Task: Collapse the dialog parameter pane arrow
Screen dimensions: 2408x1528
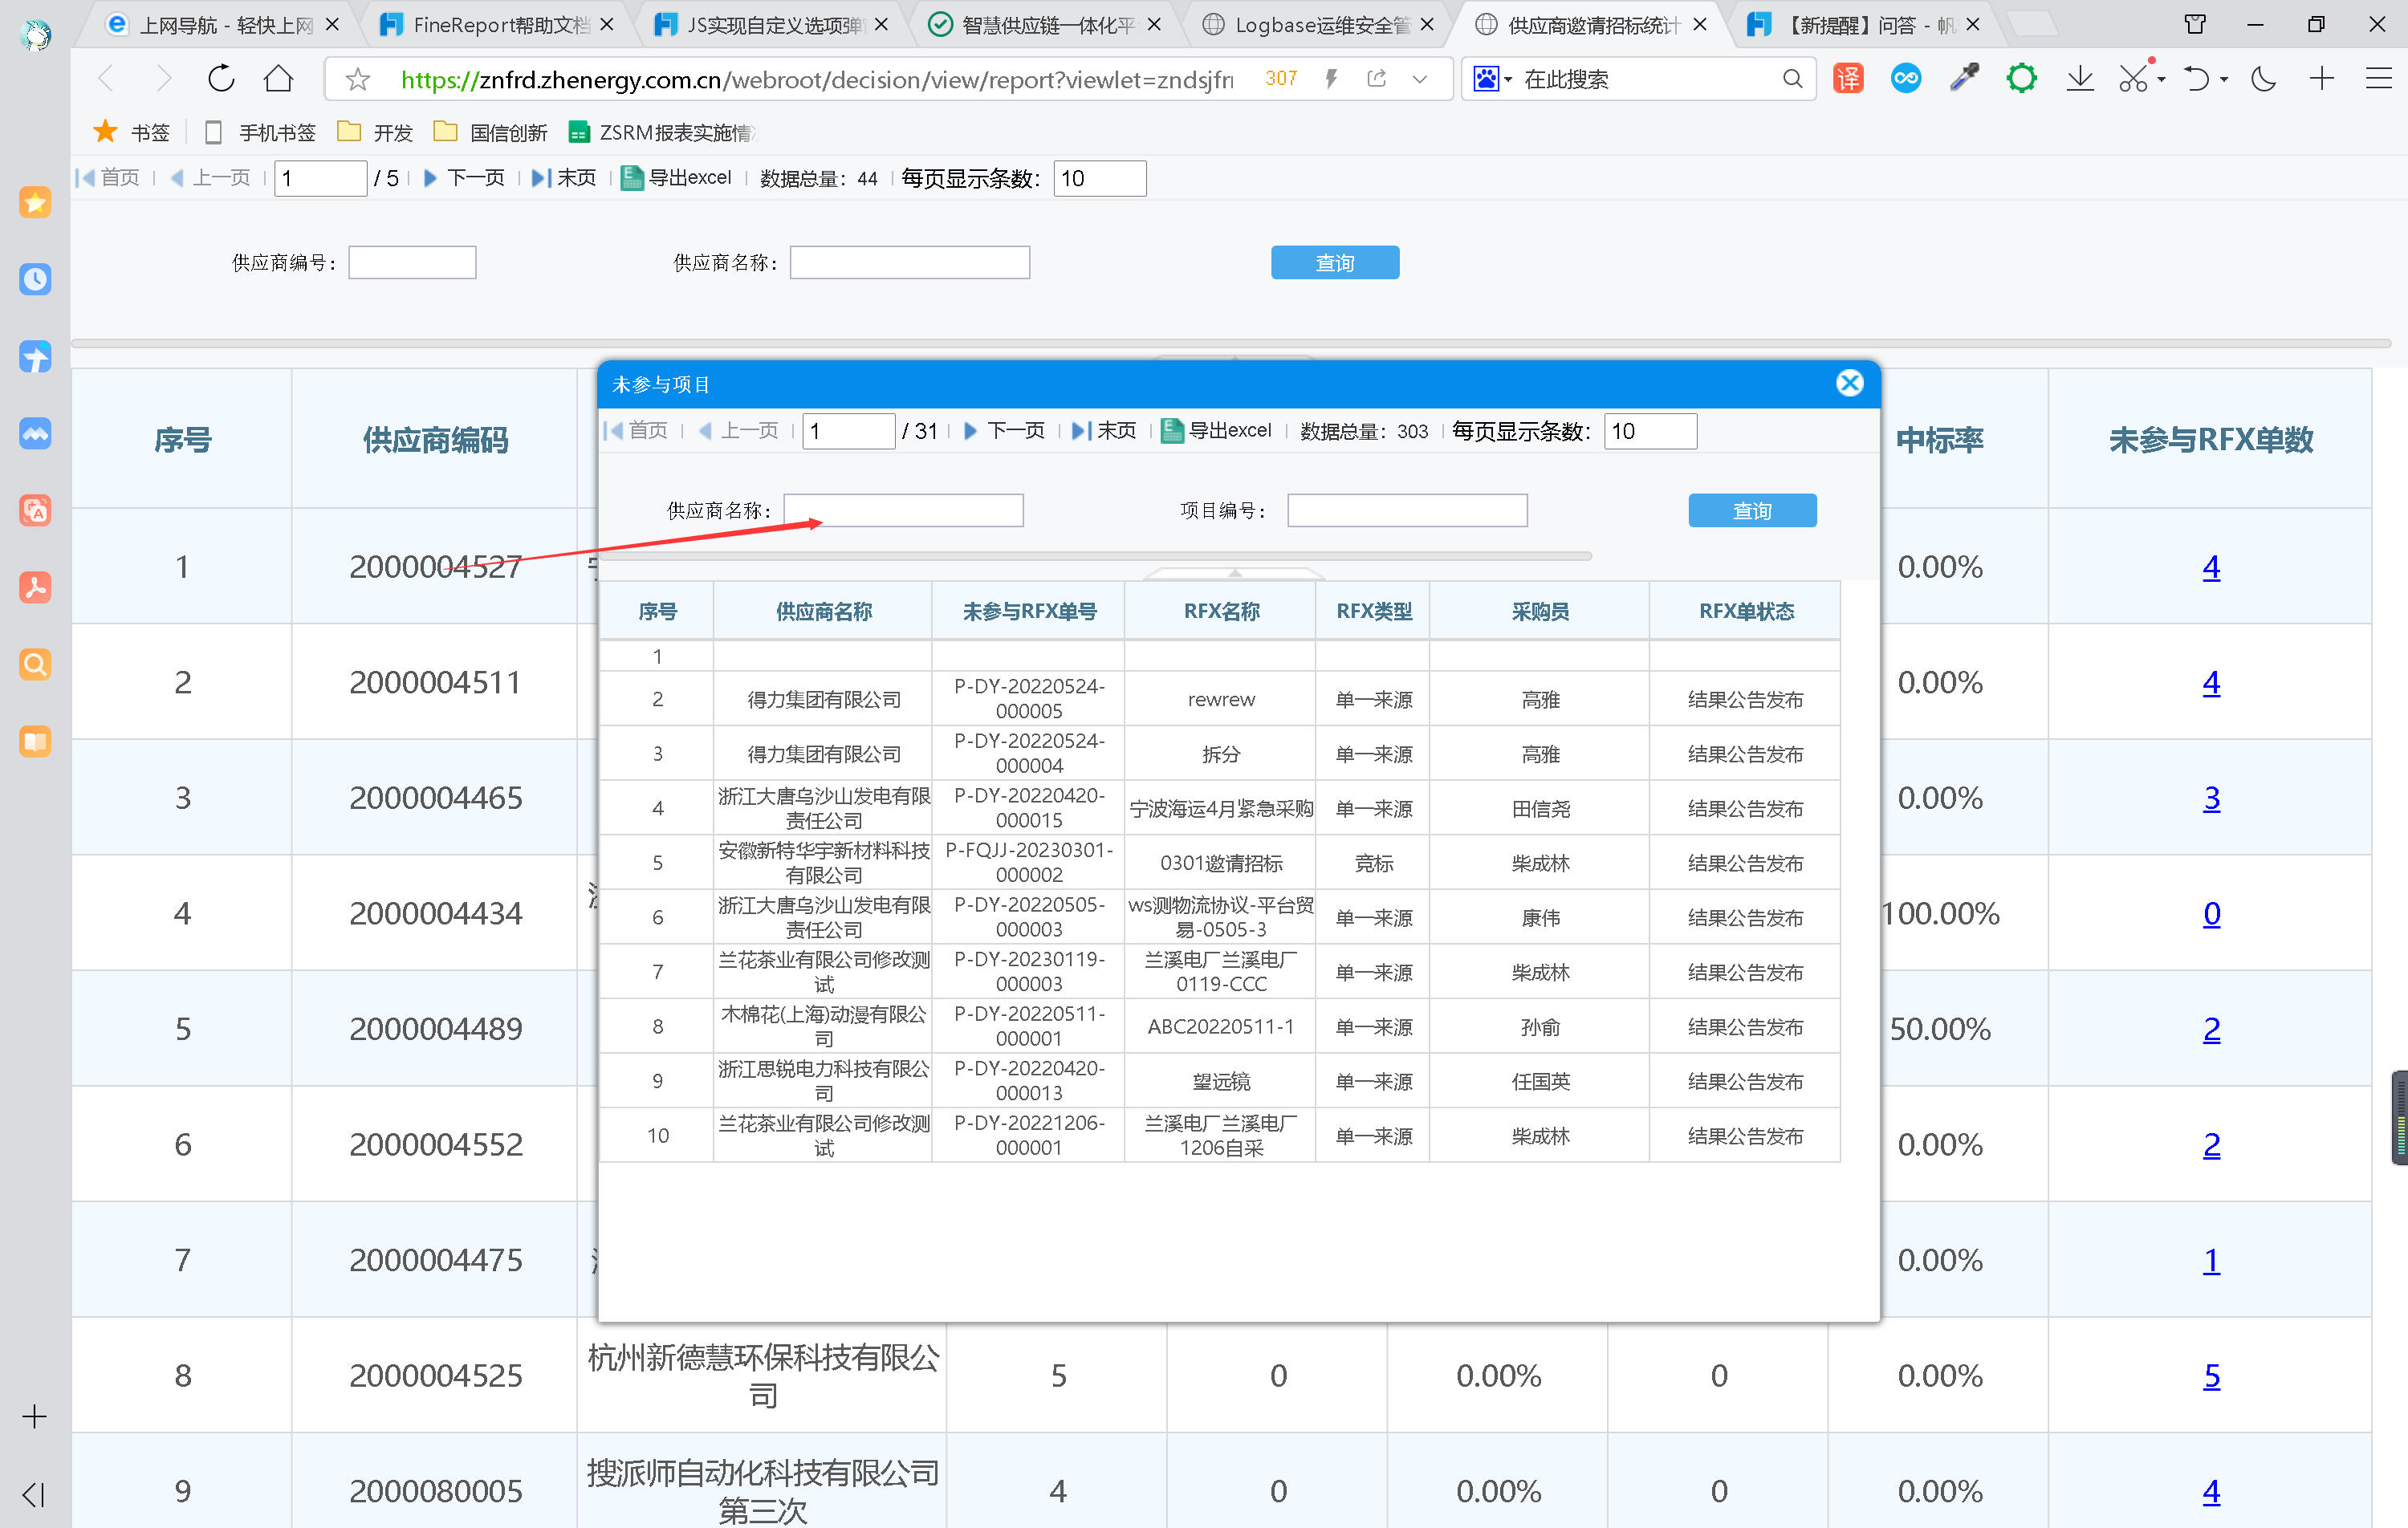Action: [1235, 573]
